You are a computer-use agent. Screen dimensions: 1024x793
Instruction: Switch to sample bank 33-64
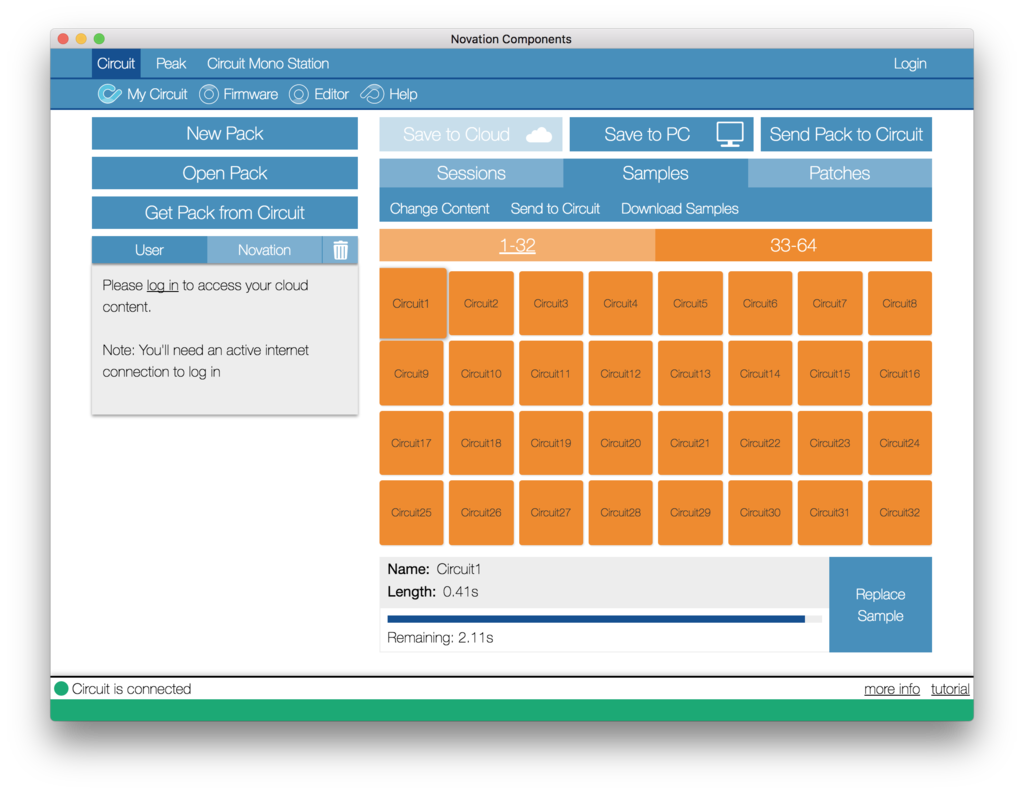coord(793,246)
